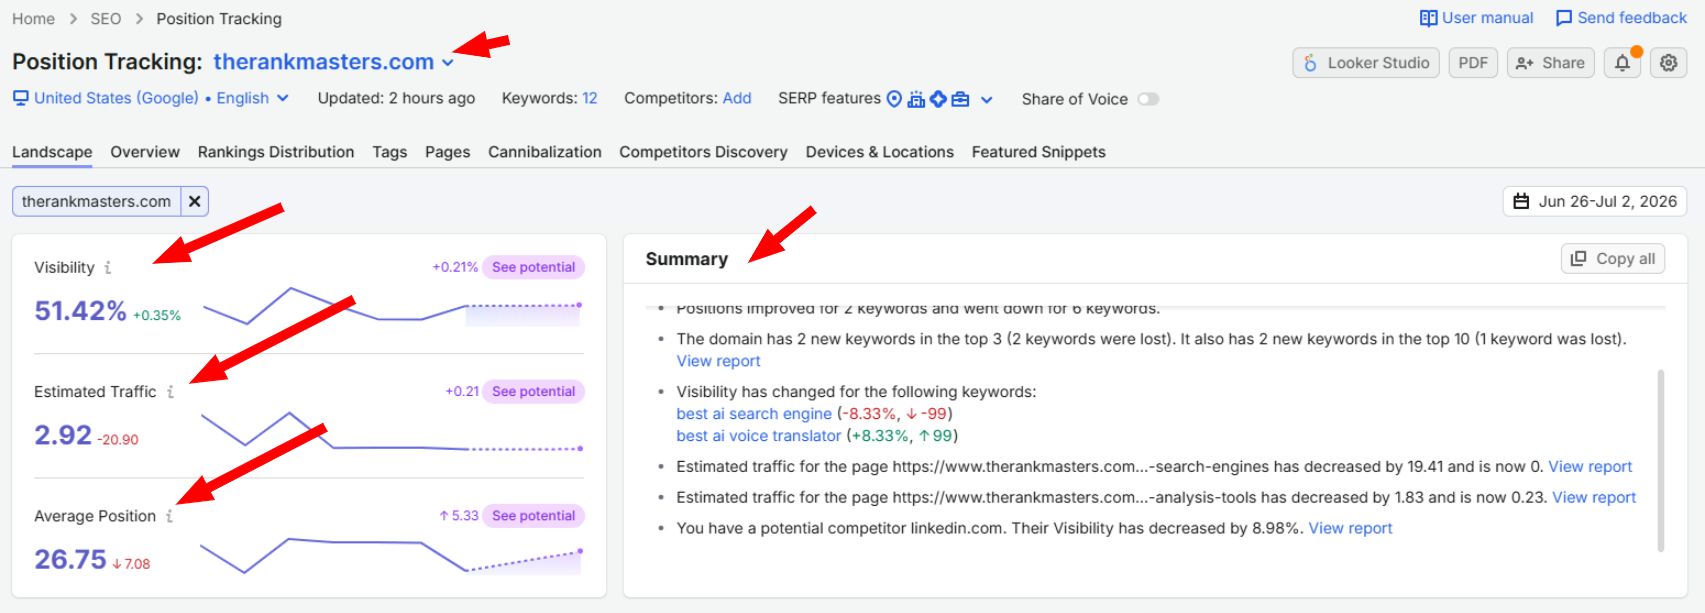Expand the SERP features dropdown chevron

tap(986, 99)
